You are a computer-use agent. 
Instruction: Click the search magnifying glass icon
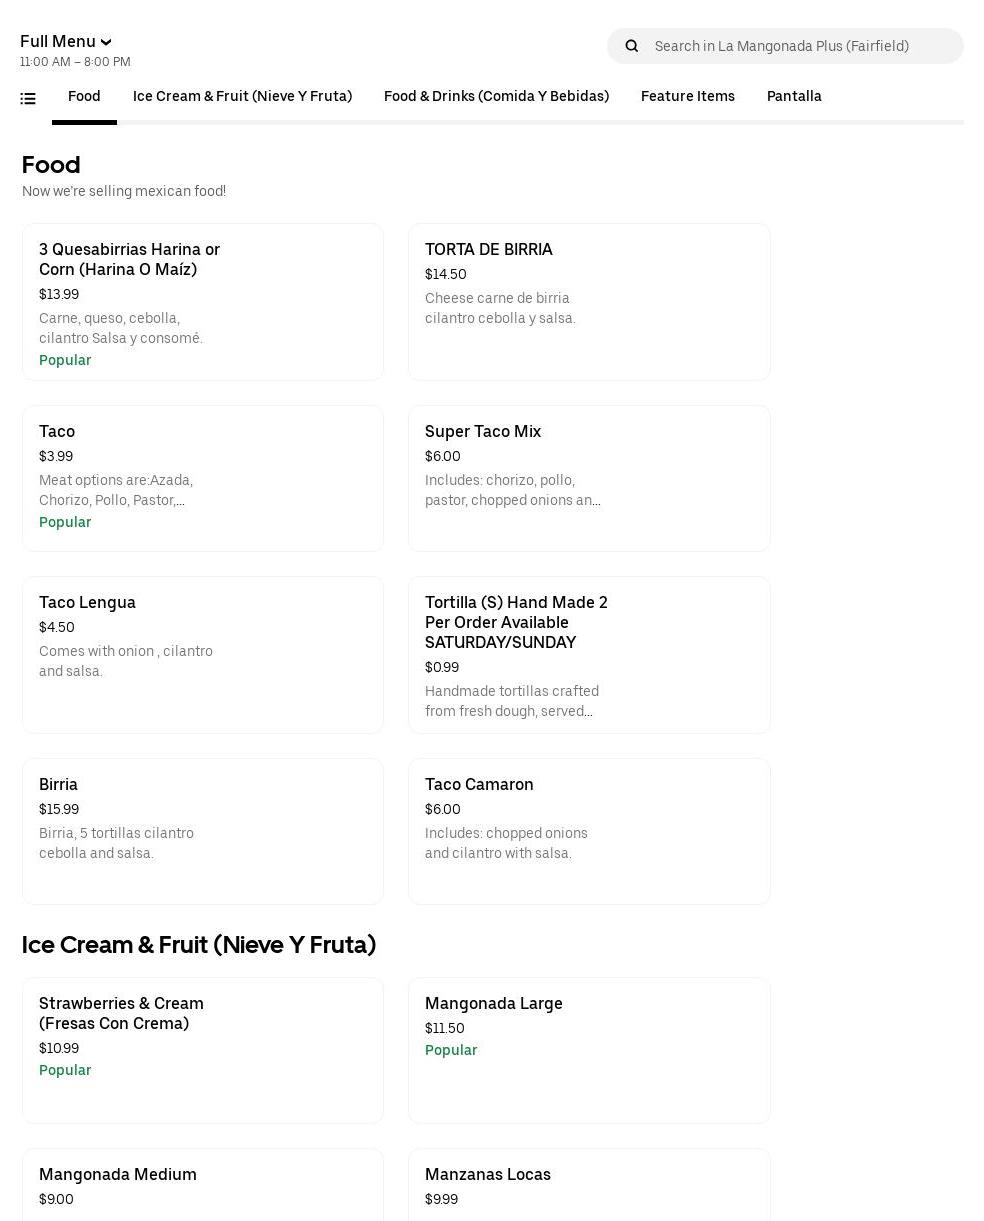pos(631,46)
